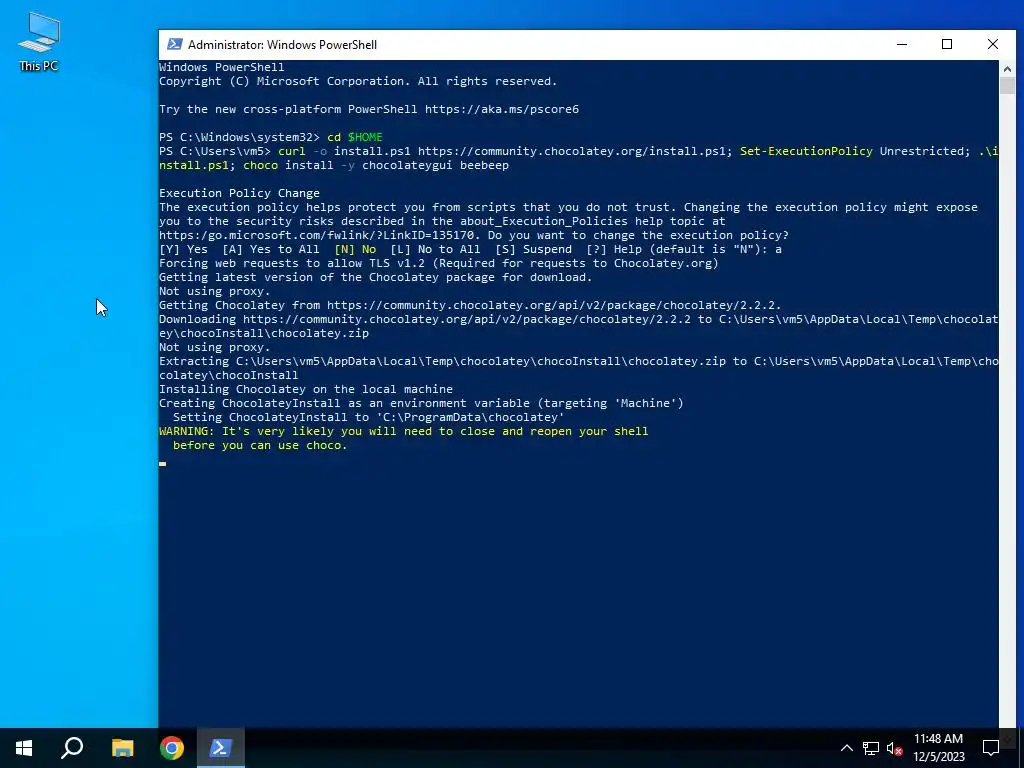Click the line 'Installing Chocolatey on the local machine'

coord(306,389)
